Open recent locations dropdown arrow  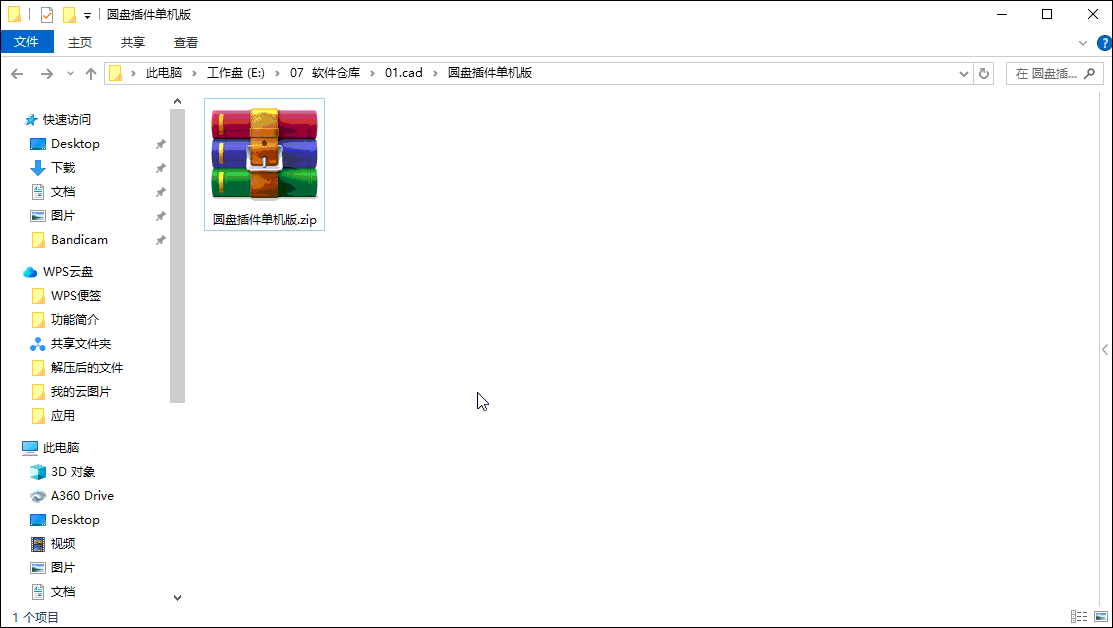(x=70, y=74)
